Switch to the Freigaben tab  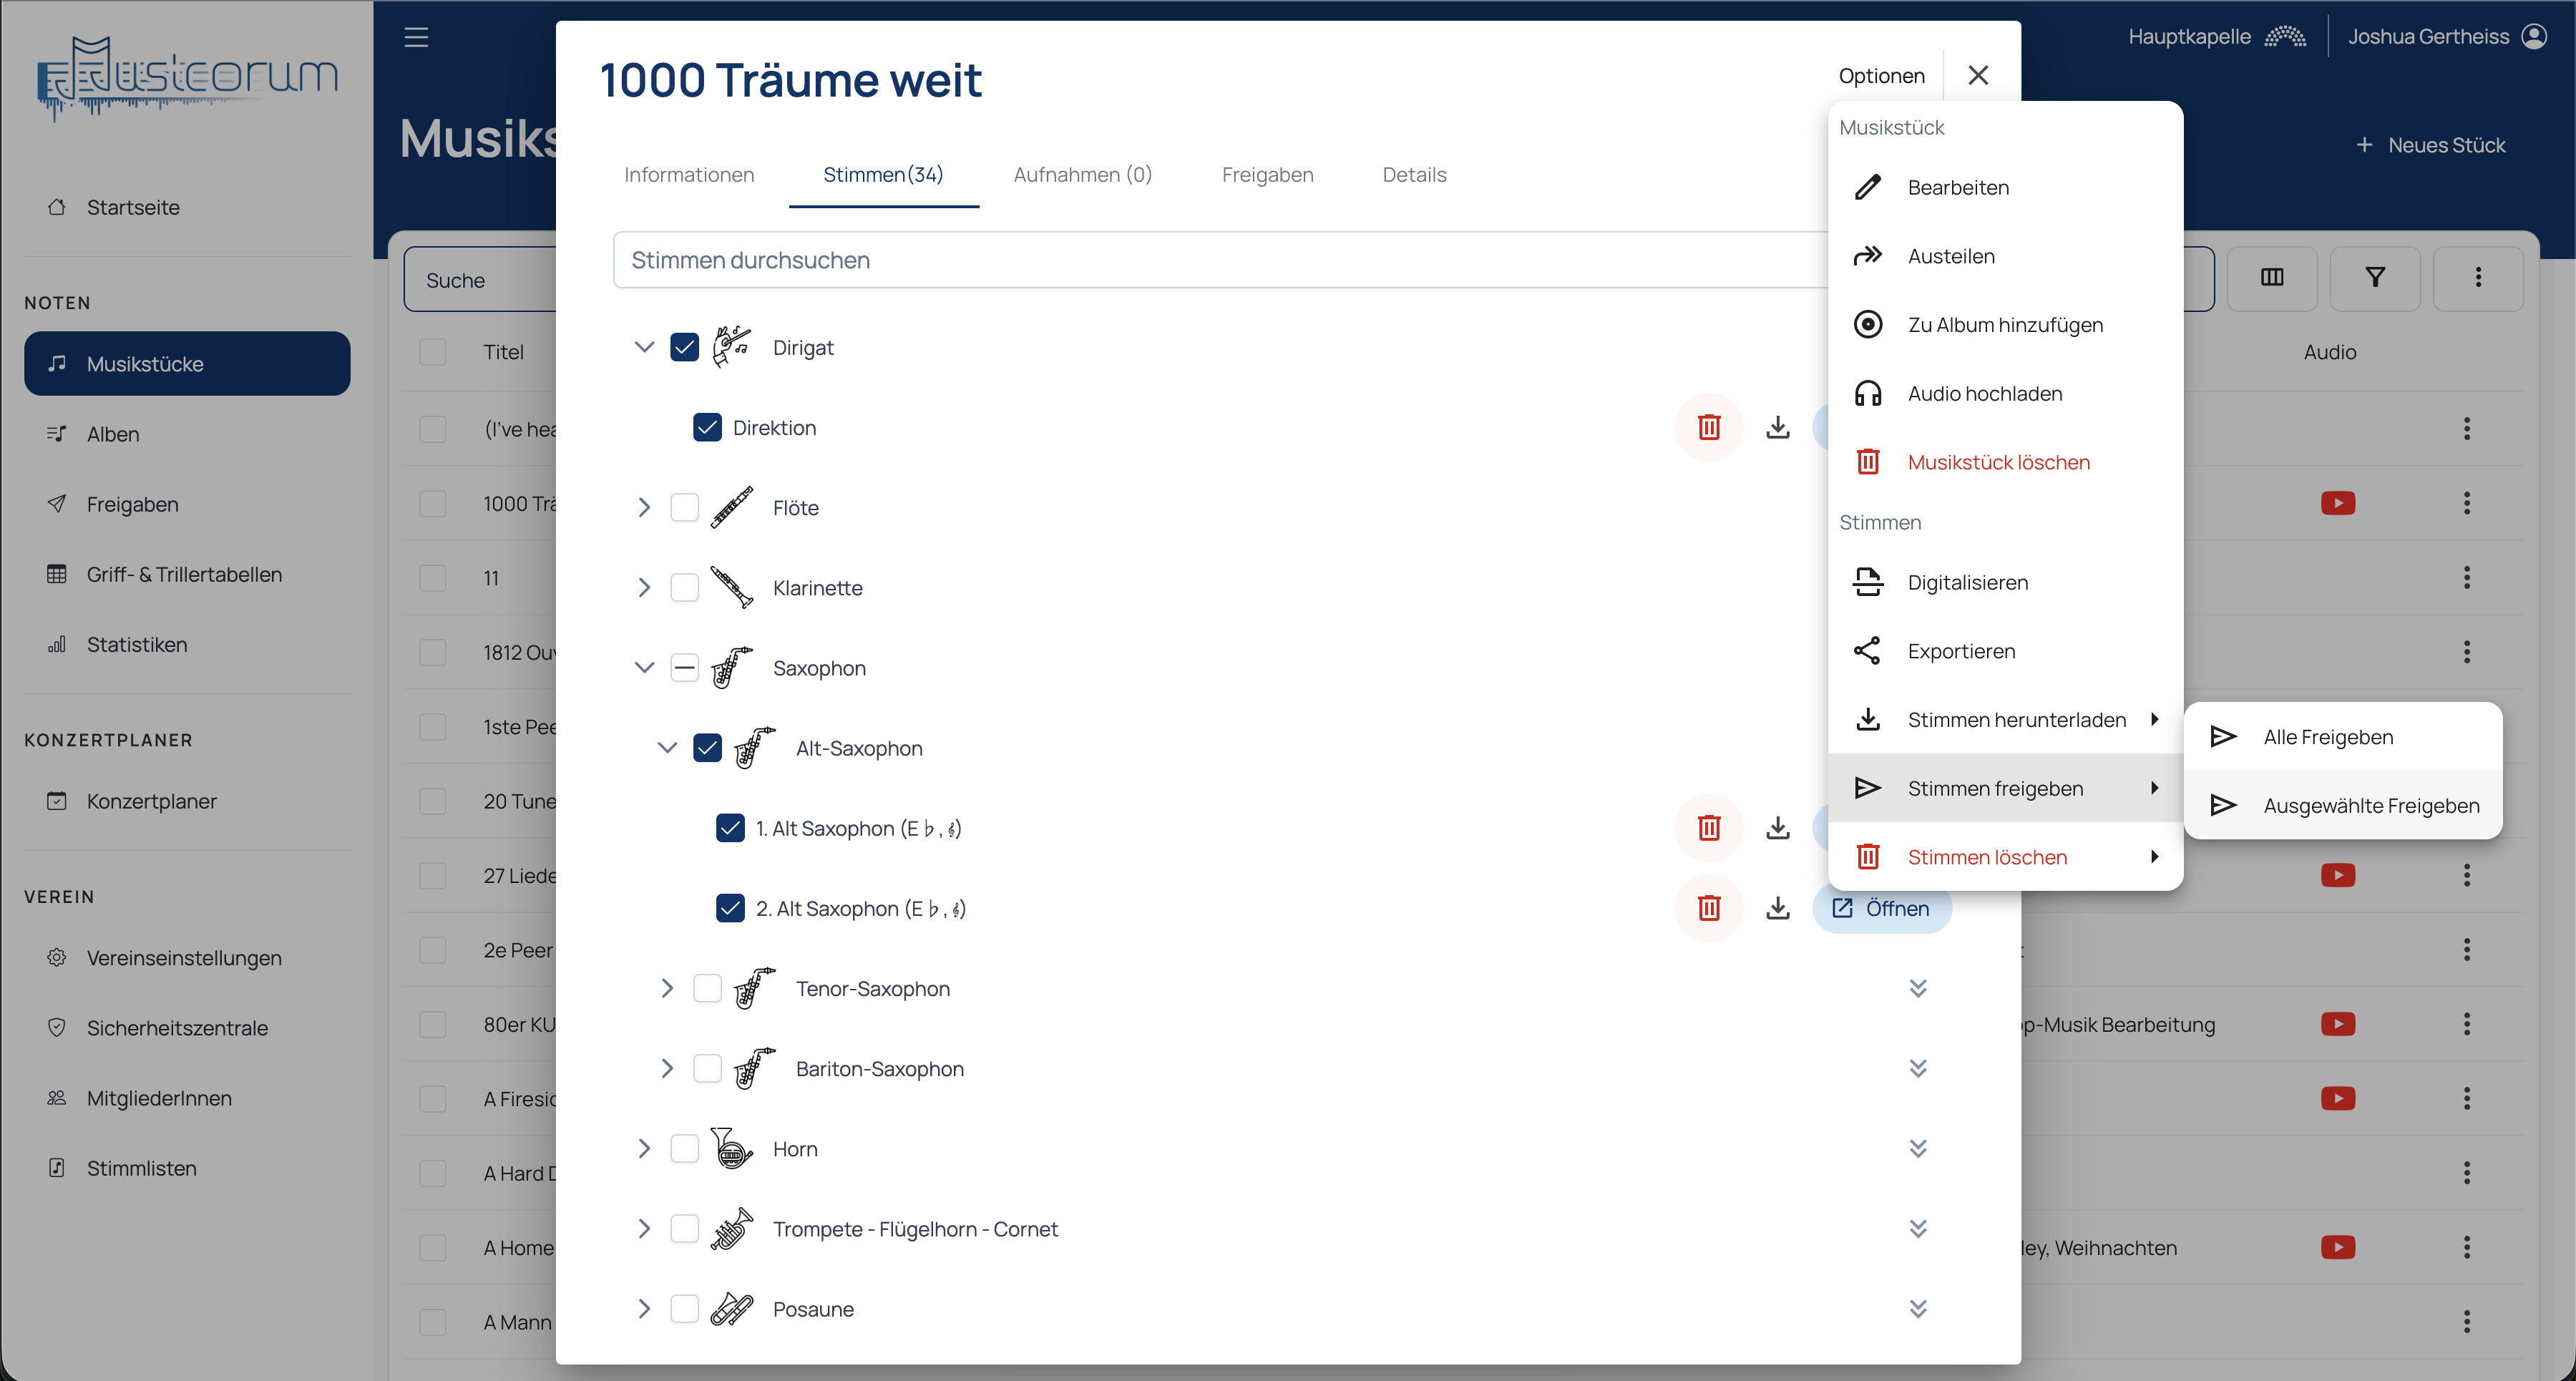pyautogui.click(x=1267, y=175)
